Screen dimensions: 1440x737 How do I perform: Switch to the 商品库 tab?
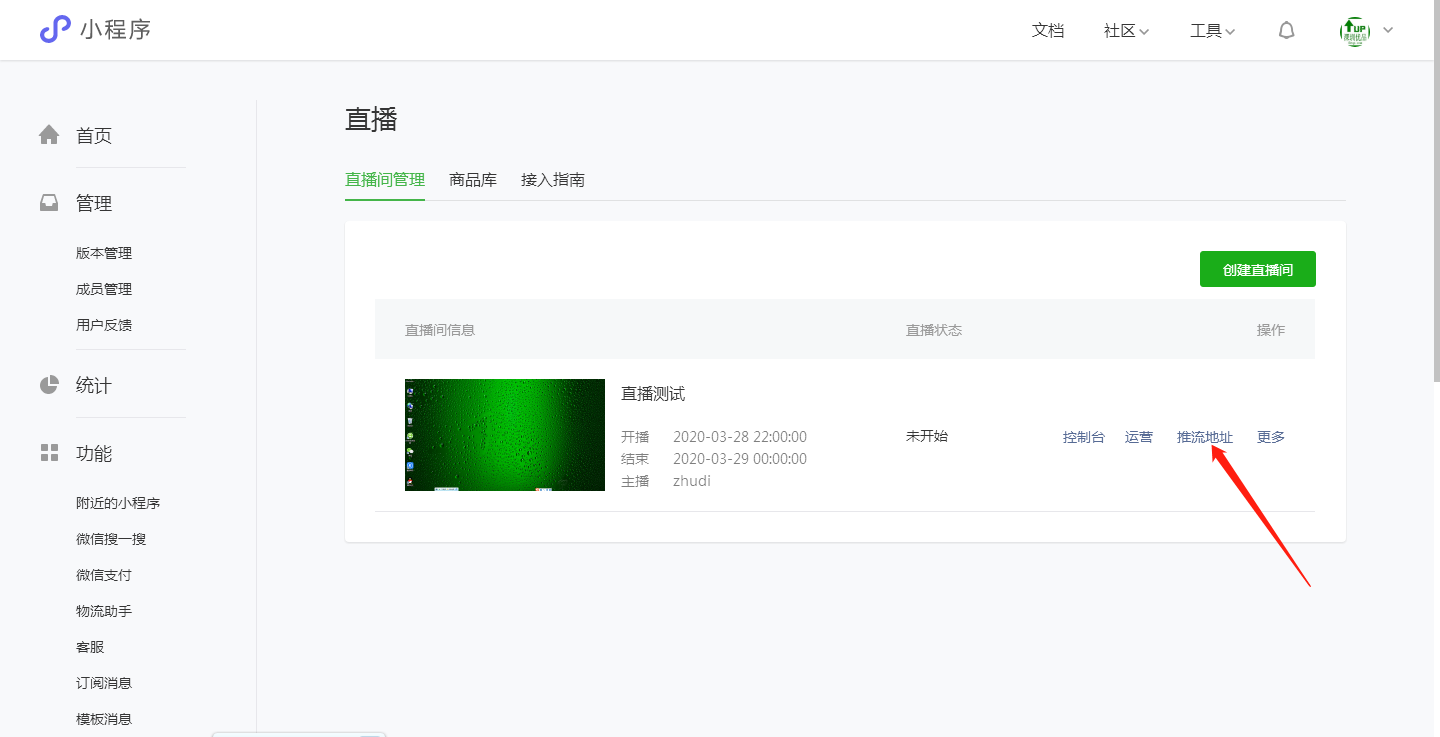tap(473, 180)
